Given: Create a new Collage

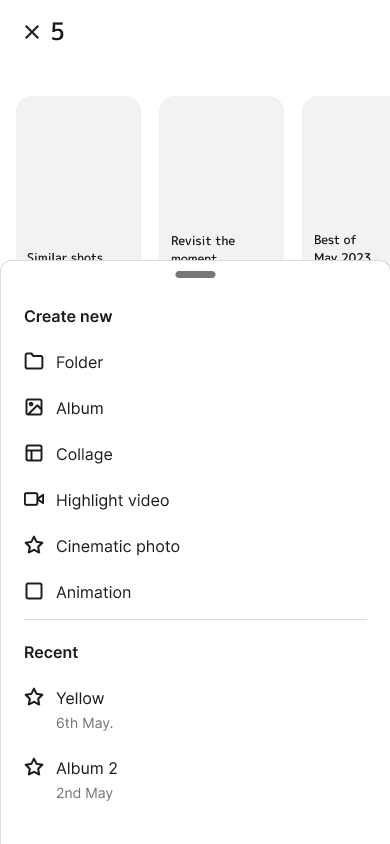Looking at the screenshot, I should [195, 454].
